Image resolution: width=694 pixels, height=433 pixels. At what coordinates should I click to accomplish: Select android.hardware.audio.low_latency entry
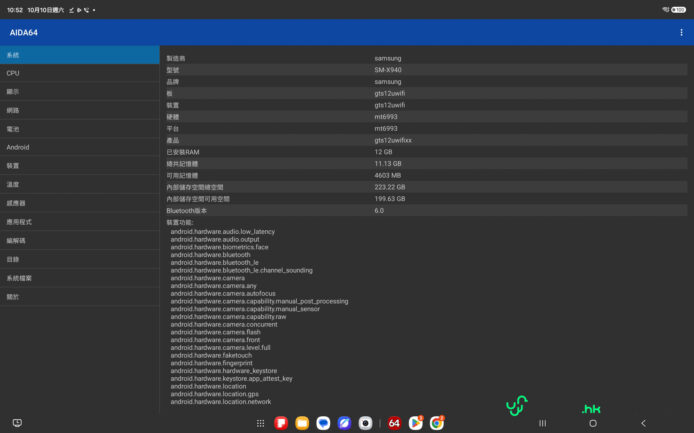(223, 232)
